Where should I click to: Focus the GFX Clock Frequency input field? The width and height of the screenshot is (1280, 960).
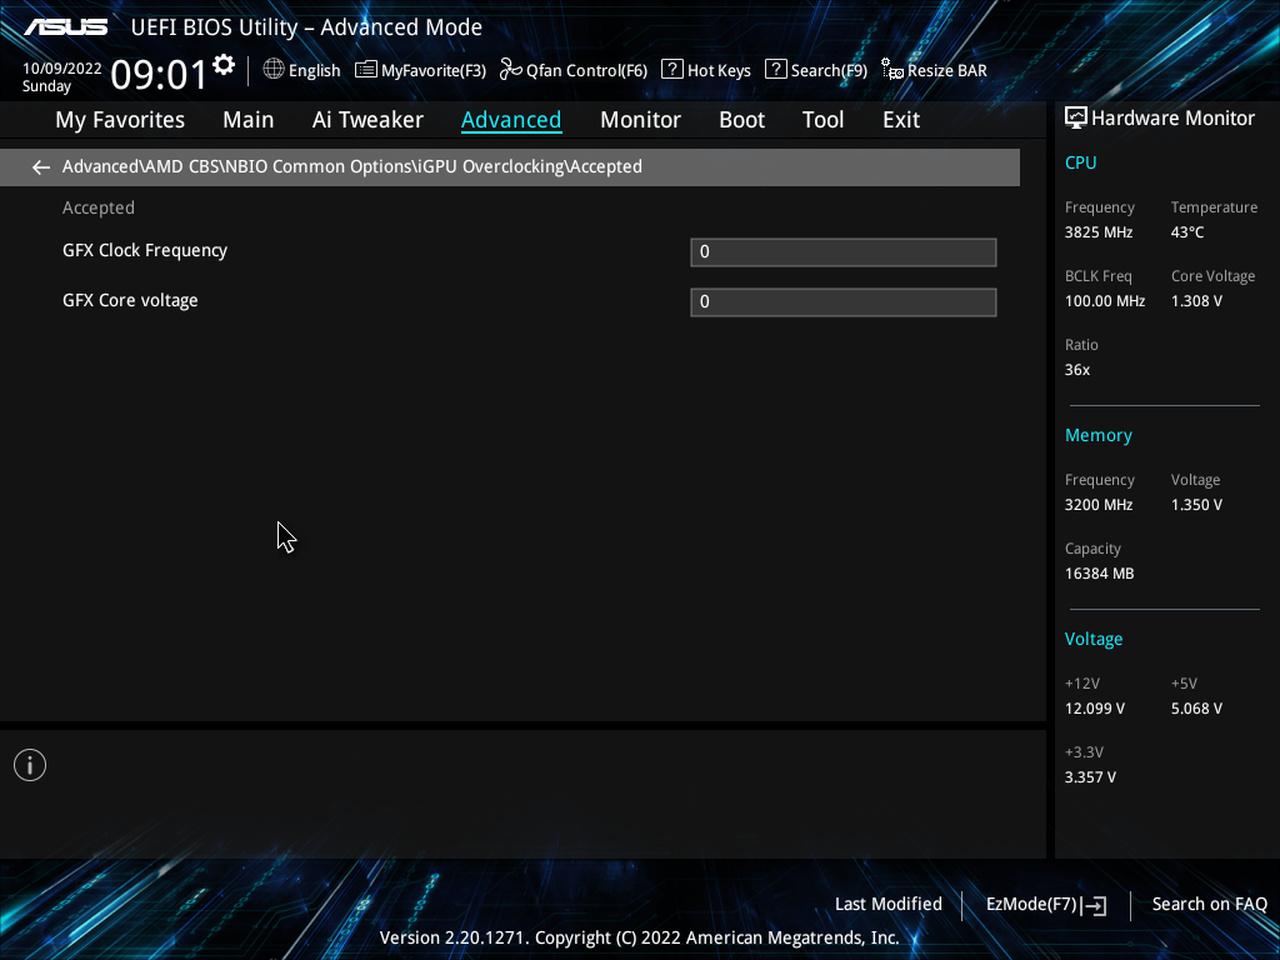point(843,252)
